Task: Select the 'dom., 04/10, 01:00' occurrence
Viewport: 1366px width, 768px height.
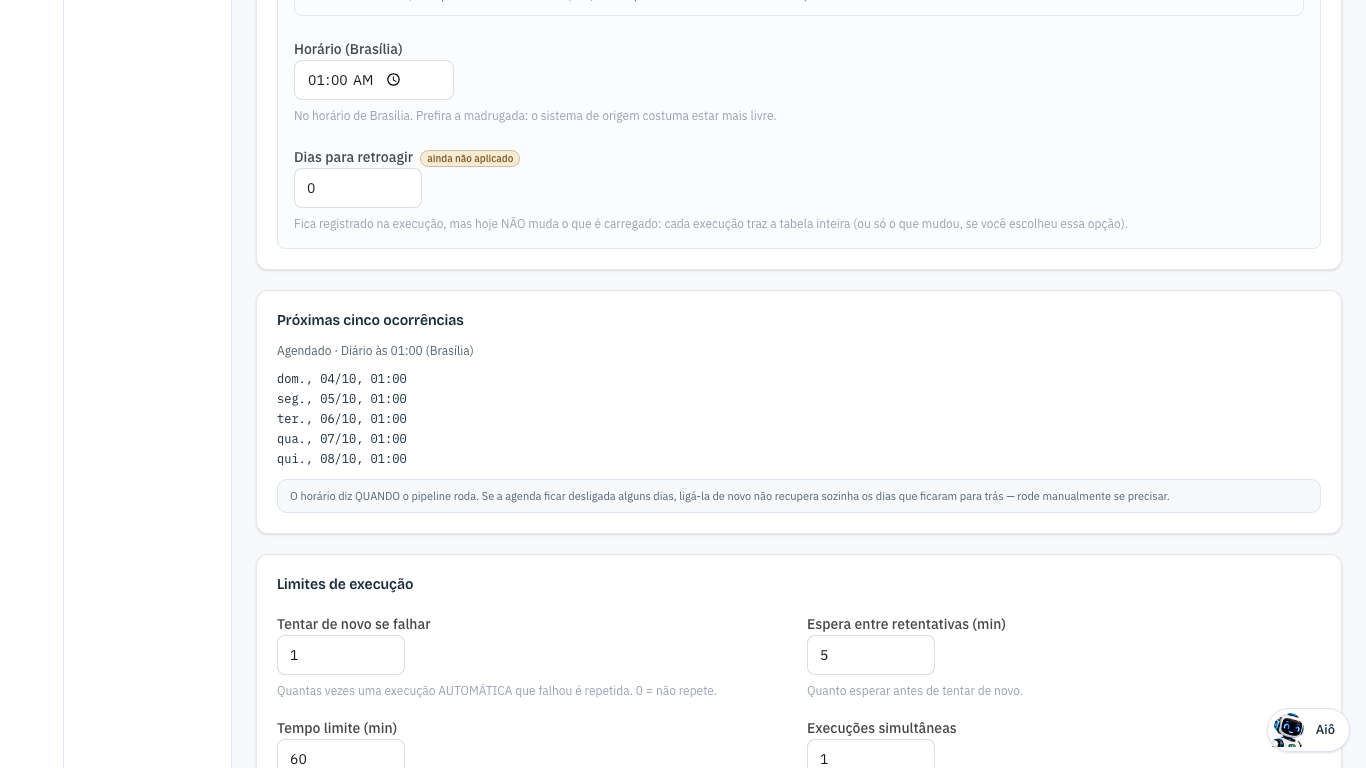Action: 342,379
